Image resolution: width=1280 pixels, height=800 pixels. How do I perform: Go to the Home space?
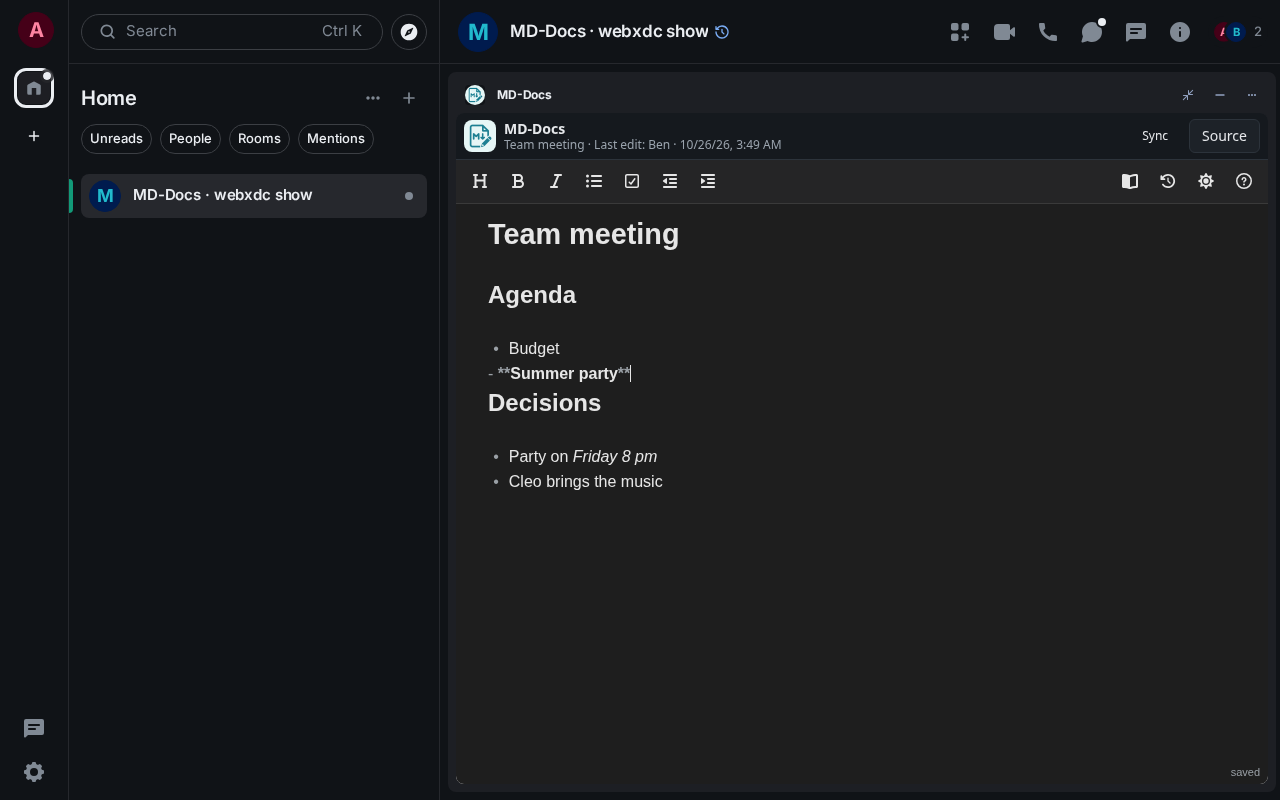(x=34, y=88)
